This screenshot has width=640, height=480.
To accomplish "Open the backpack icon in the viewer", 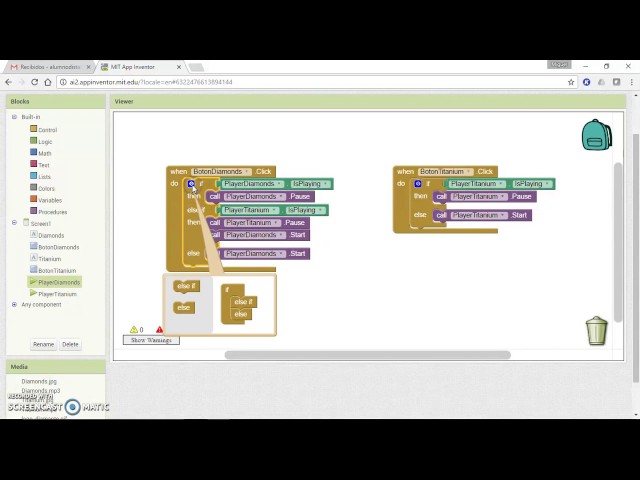I will [x=596, y=135].
